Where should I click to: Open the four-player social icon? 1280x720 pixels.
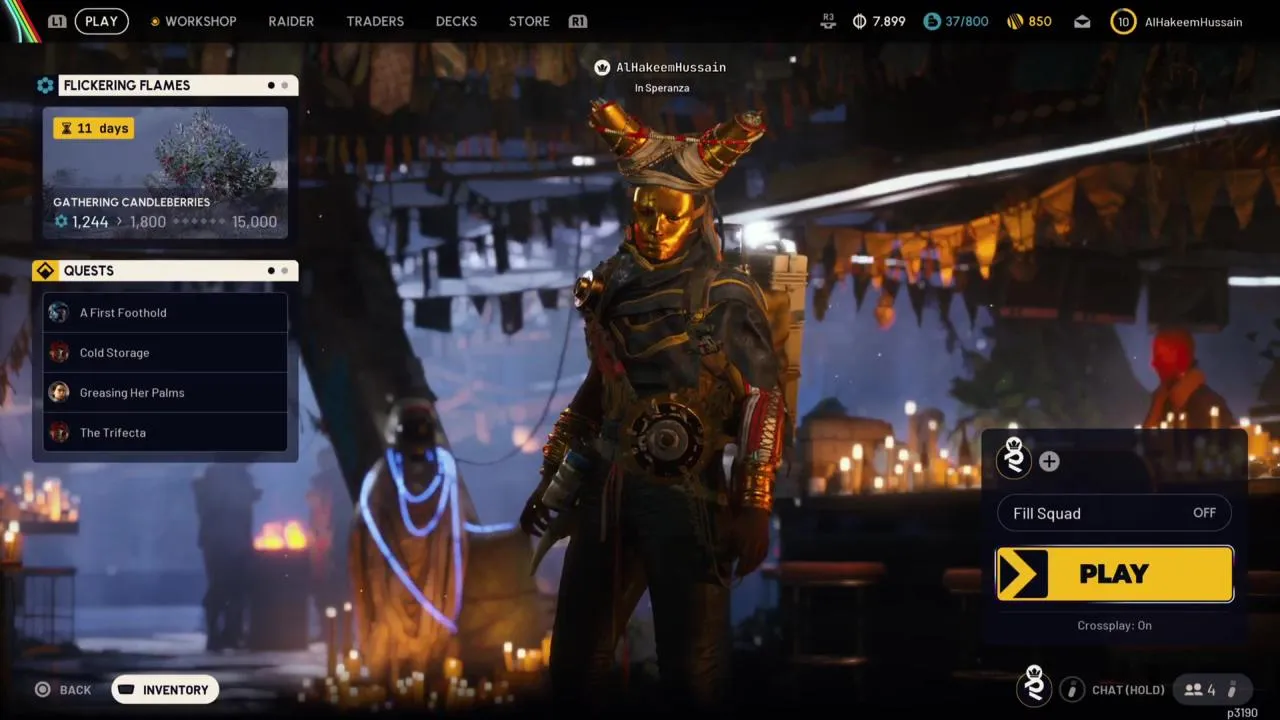tap(1211, 689)
